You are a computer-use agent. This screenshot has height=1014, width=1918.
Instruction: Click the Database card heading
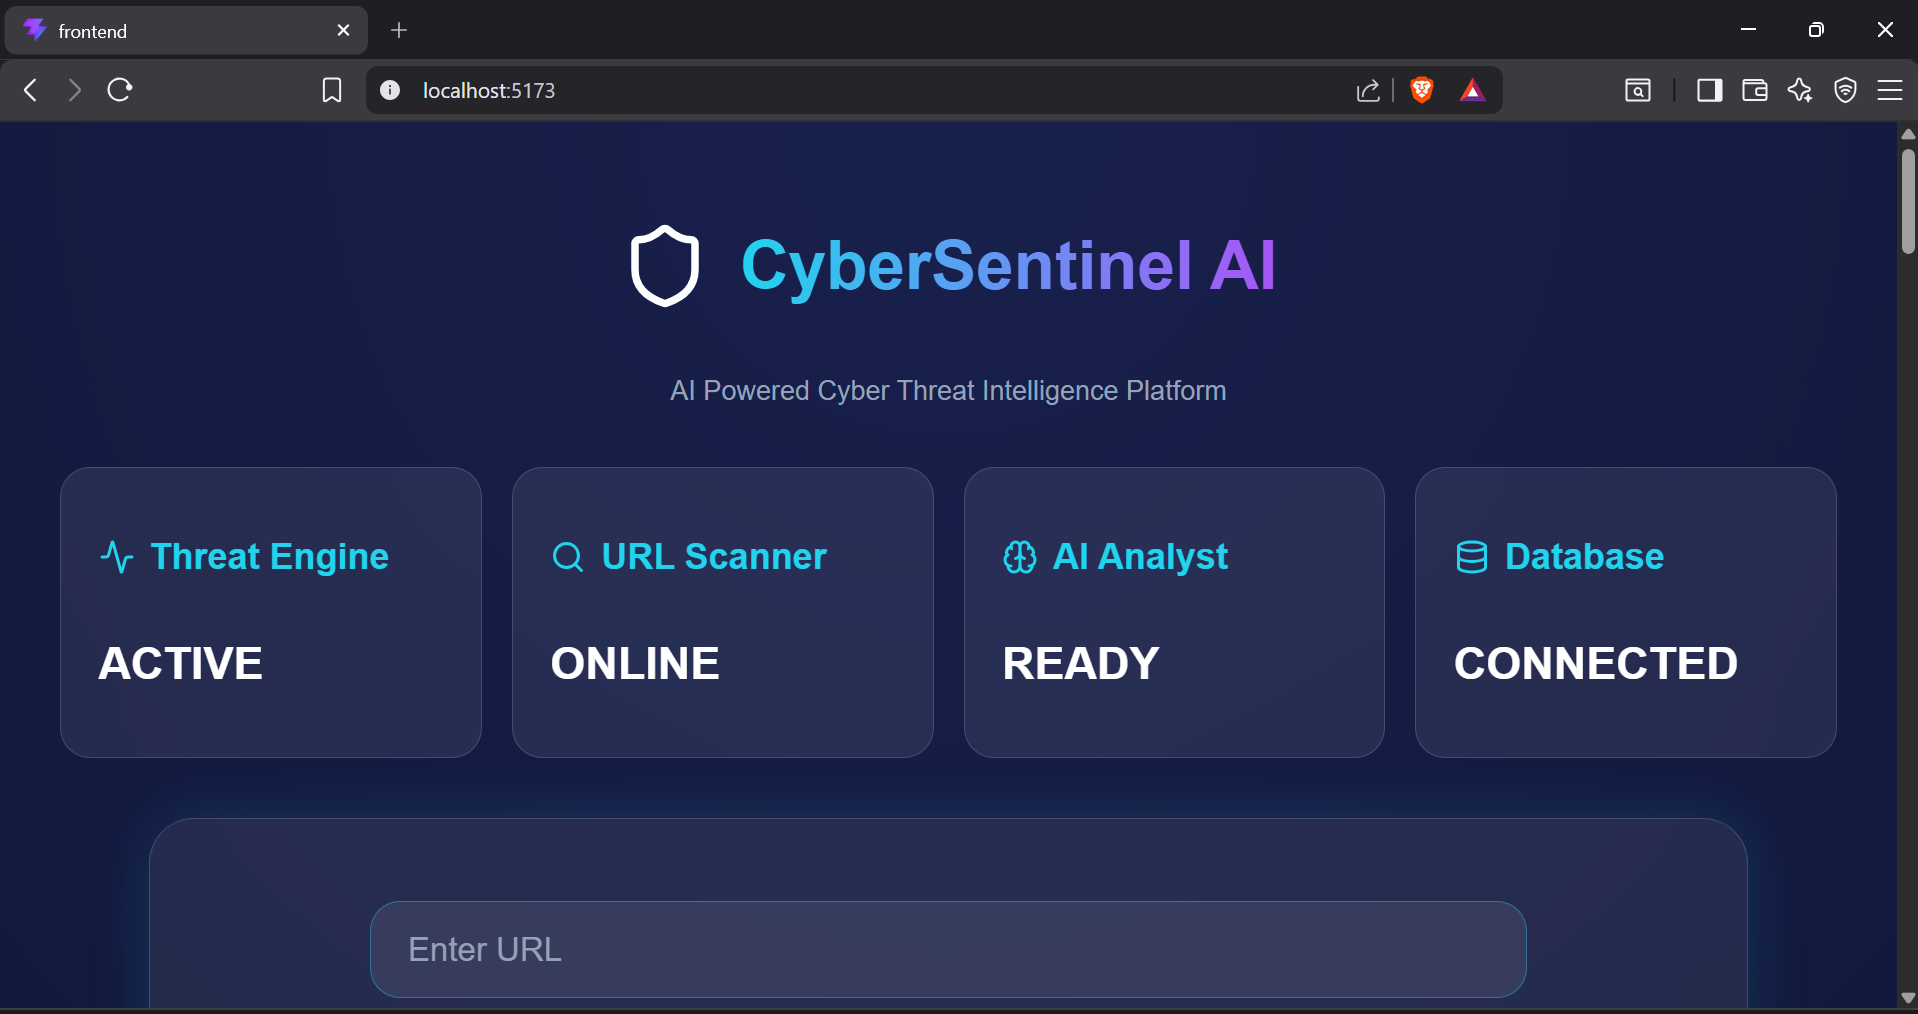[x=1584, y=557]
